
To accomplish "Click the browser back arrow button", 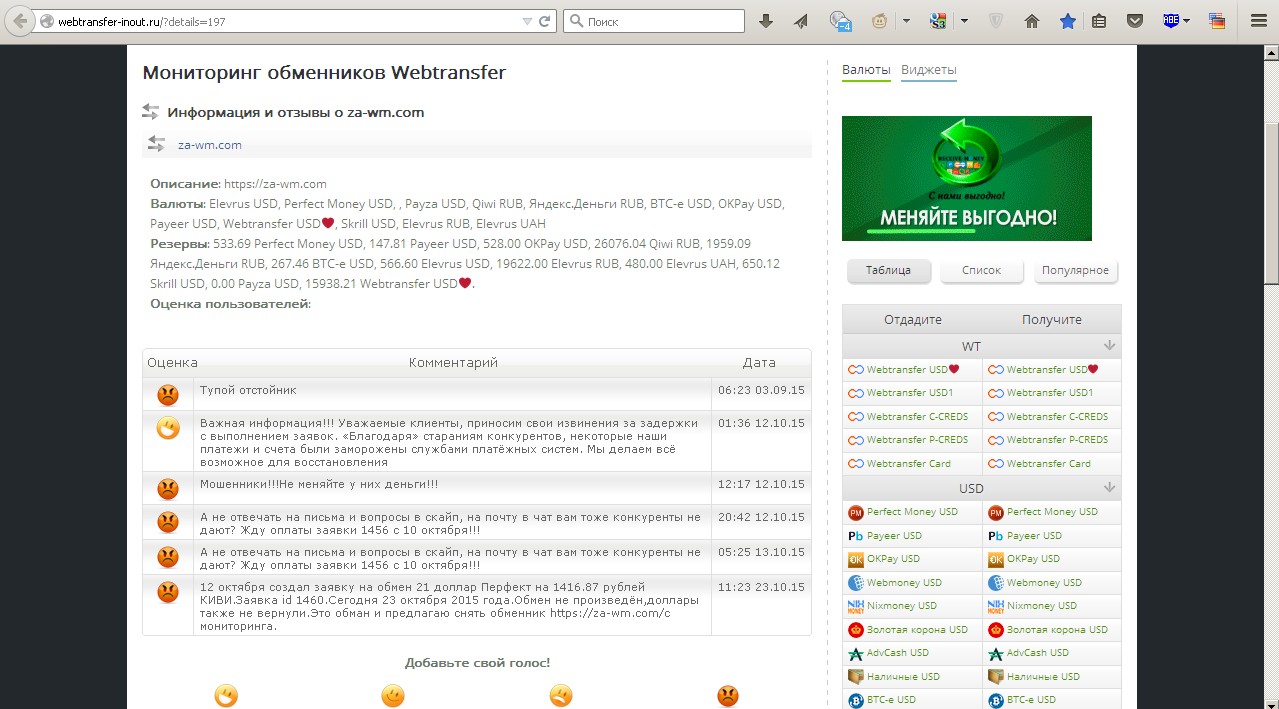I will [x=20, y=21].
